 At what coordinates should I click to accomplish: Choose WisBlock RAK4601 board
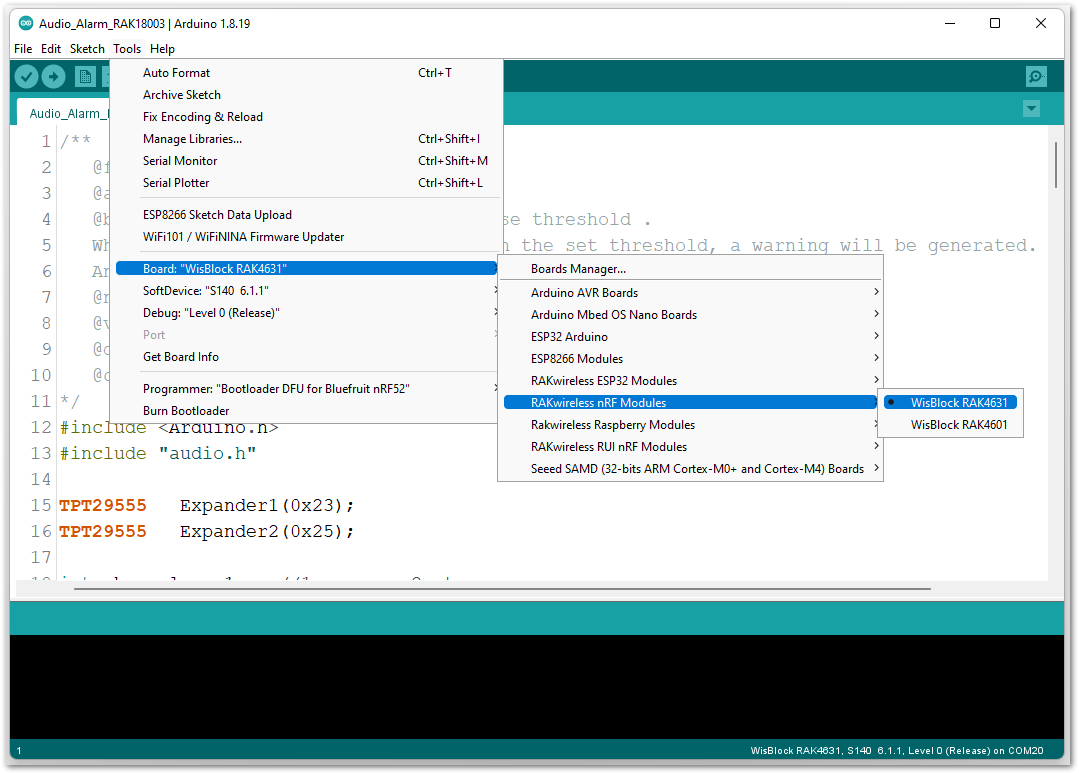pos(959,425)
